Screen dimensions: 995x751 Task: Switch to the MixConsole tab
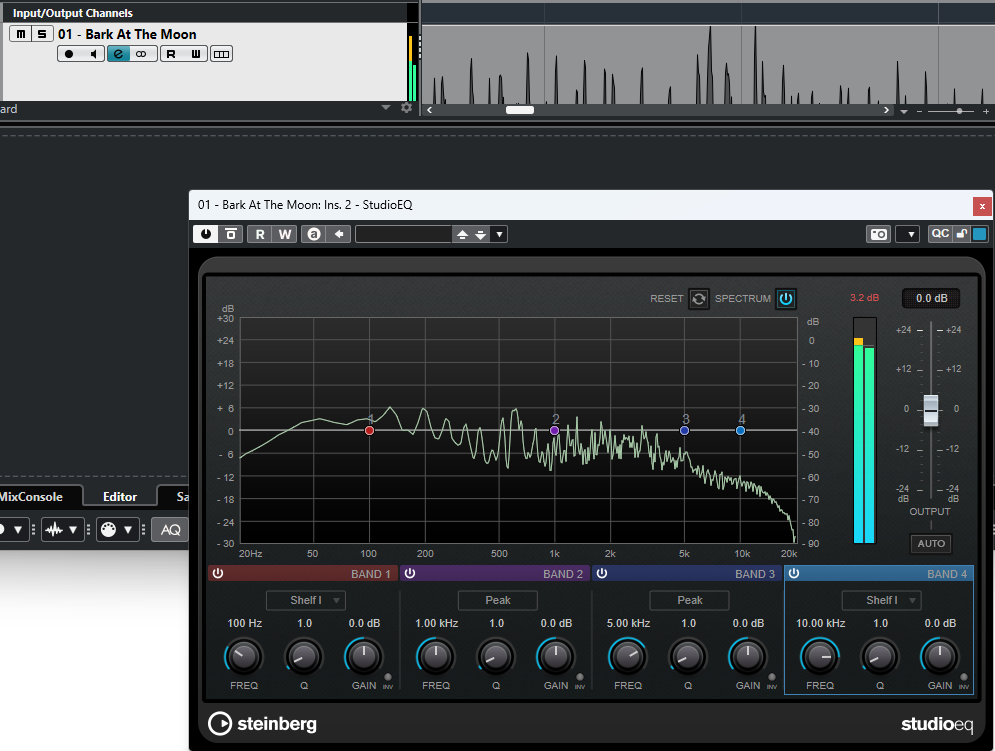tap(30, 496)
